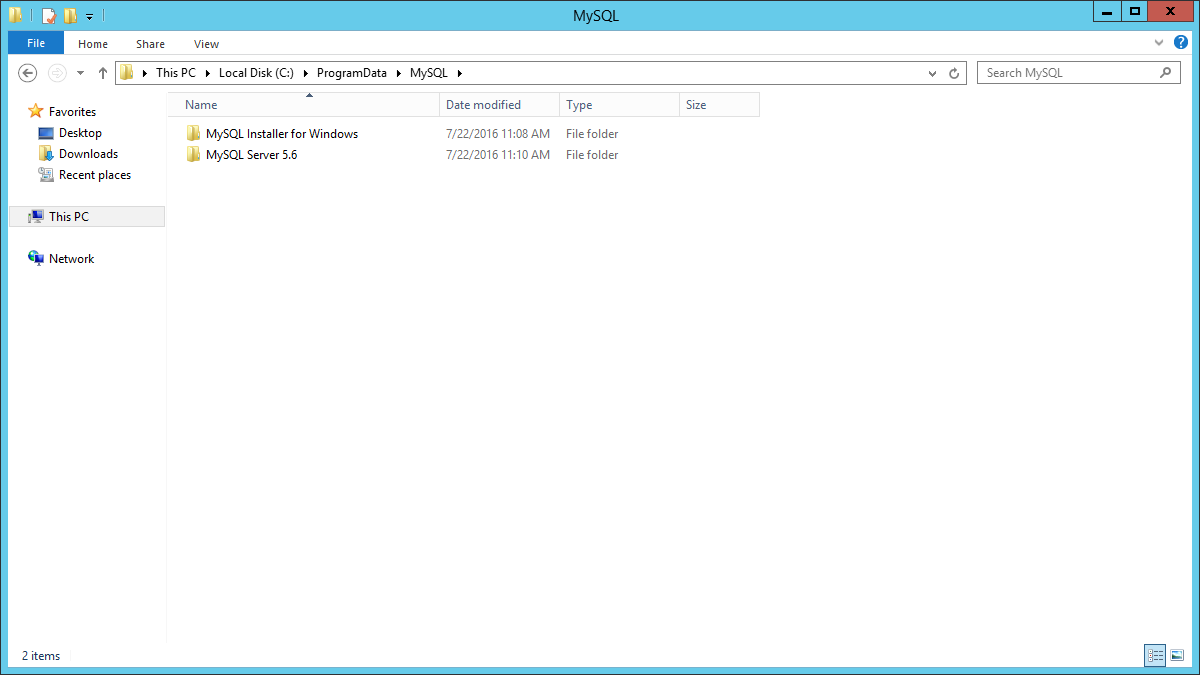Viewport: 1200px width, 675px height.
Task: Open the File ribbon tab
Action: click(36, 43)
